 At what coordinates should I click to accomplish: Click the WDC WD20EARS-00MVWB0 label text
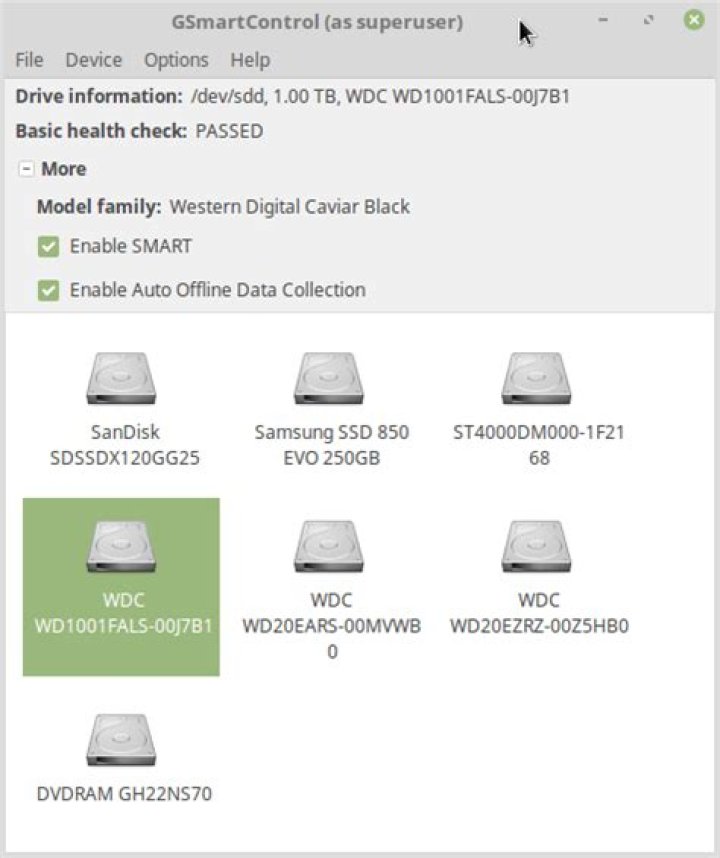pos(332,625)
